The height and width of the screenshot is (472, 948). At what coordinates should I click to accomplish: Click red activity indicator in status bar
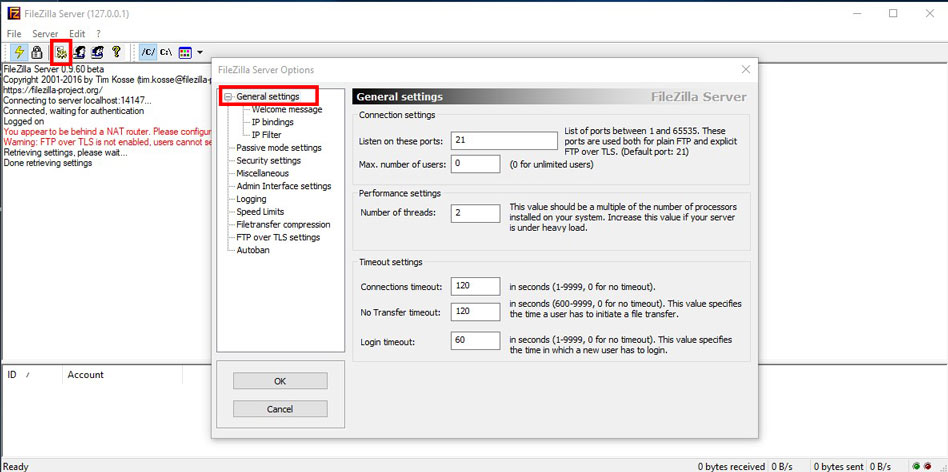pos(927,466)
